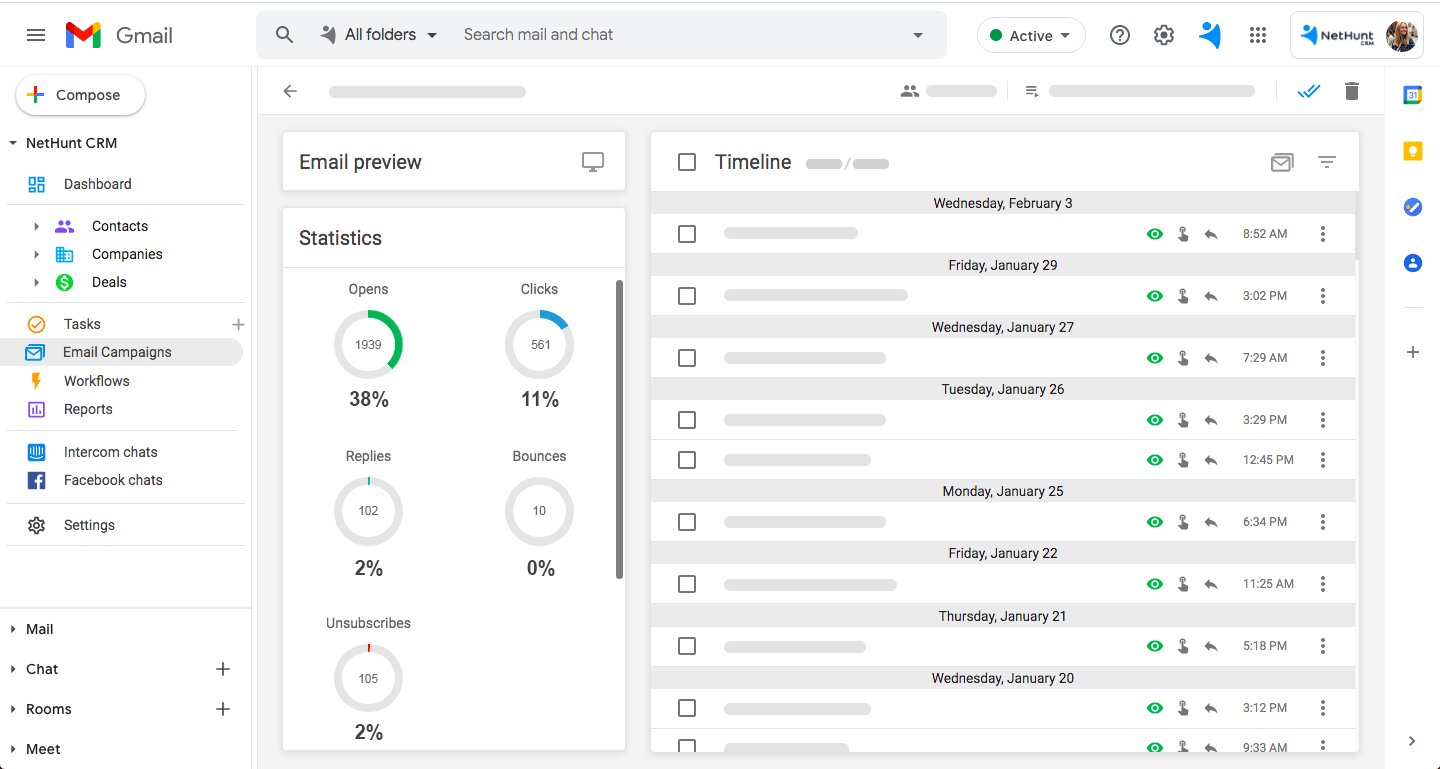
Task: Open the desktop preview icon in Email preview
Action: pos(593,162)
